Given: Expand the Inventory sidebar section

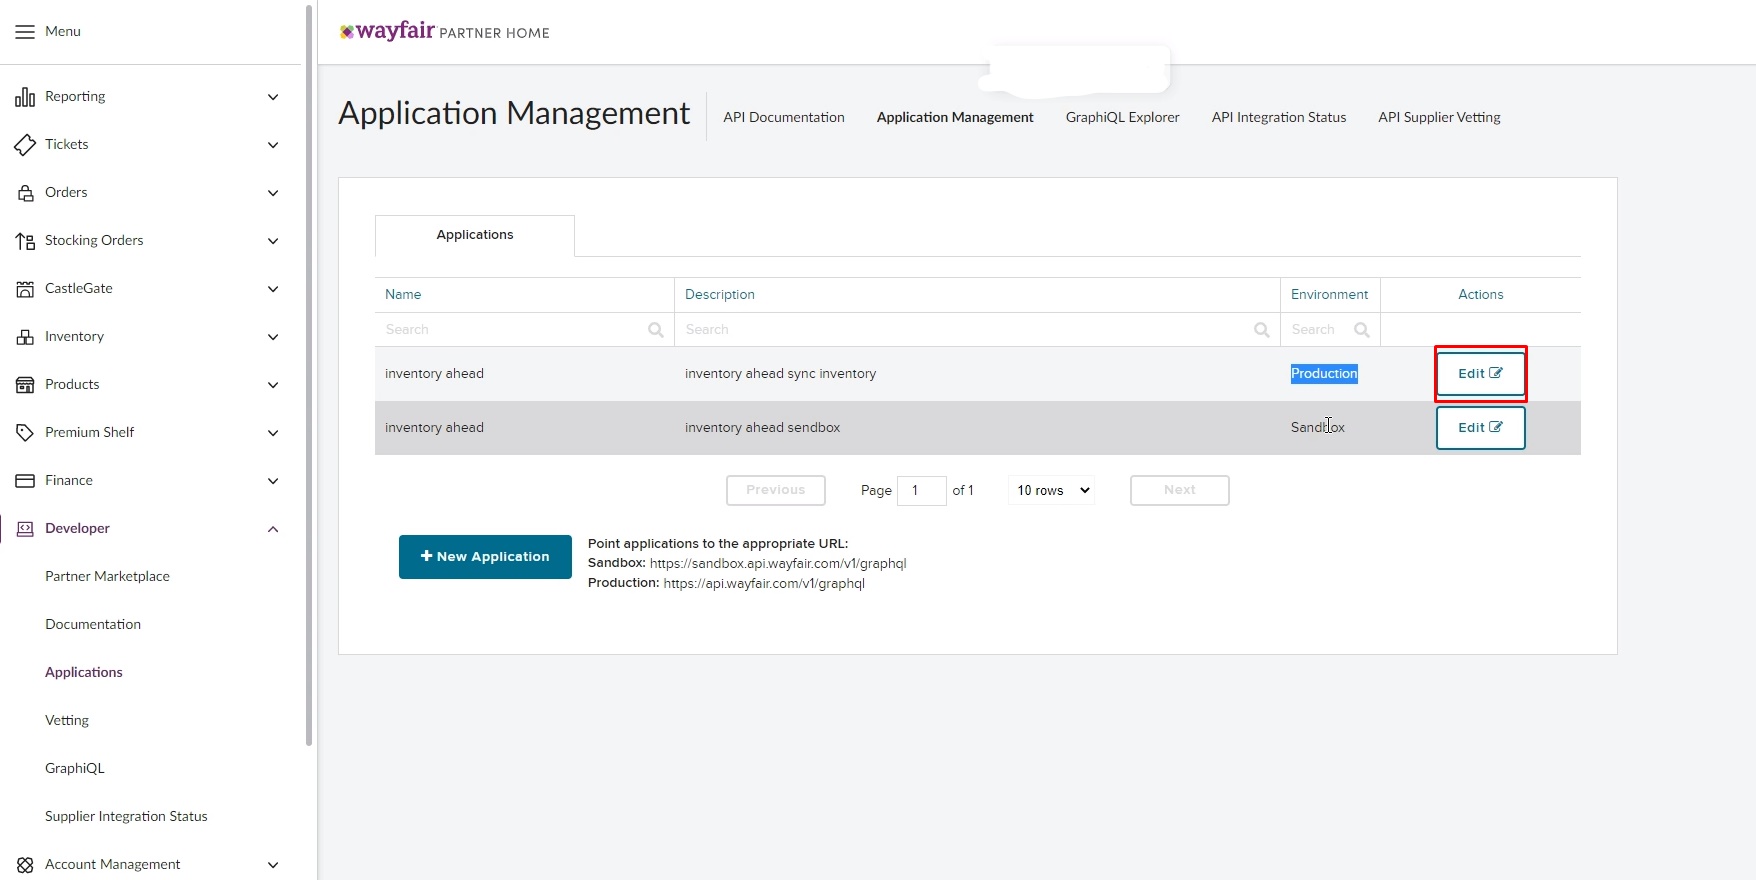Looking at the screenshot, I should click(x=273, y=337).
